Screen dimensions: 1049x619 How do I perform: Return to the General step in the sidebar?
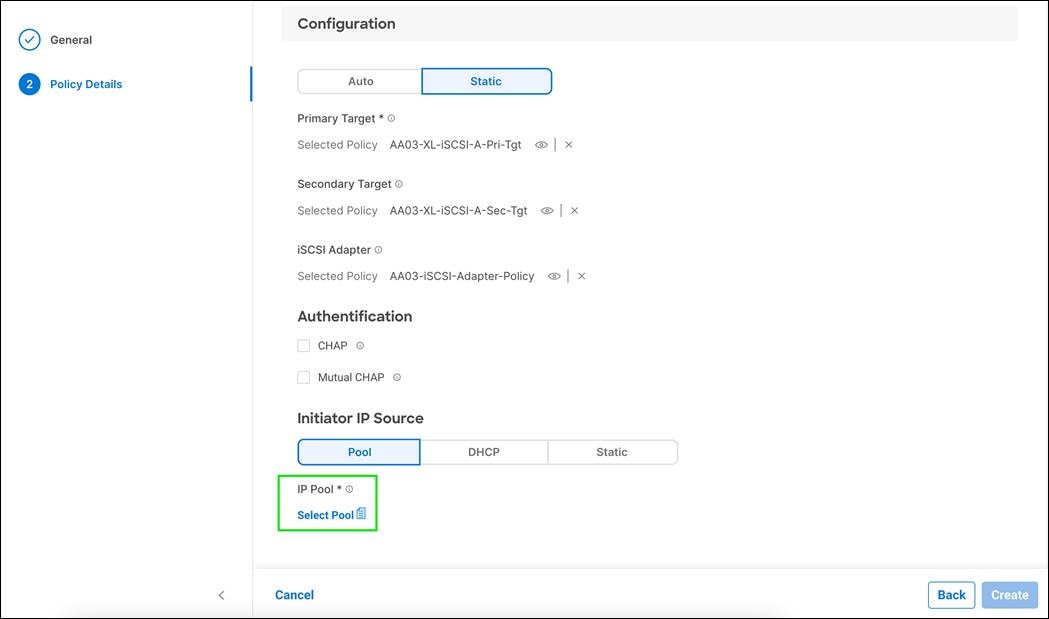click(x=69, y=39)
